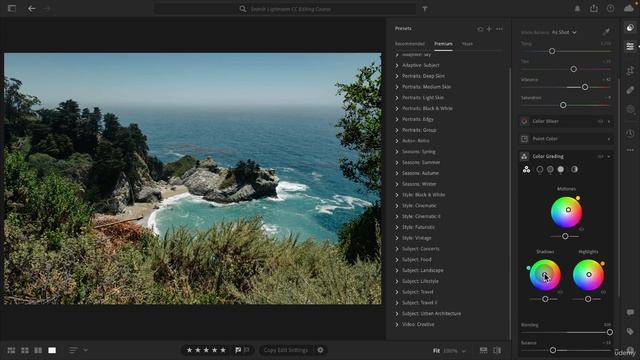Expand the Point Color section
Screen dimensions: 640x360
[x=609, y=139]
